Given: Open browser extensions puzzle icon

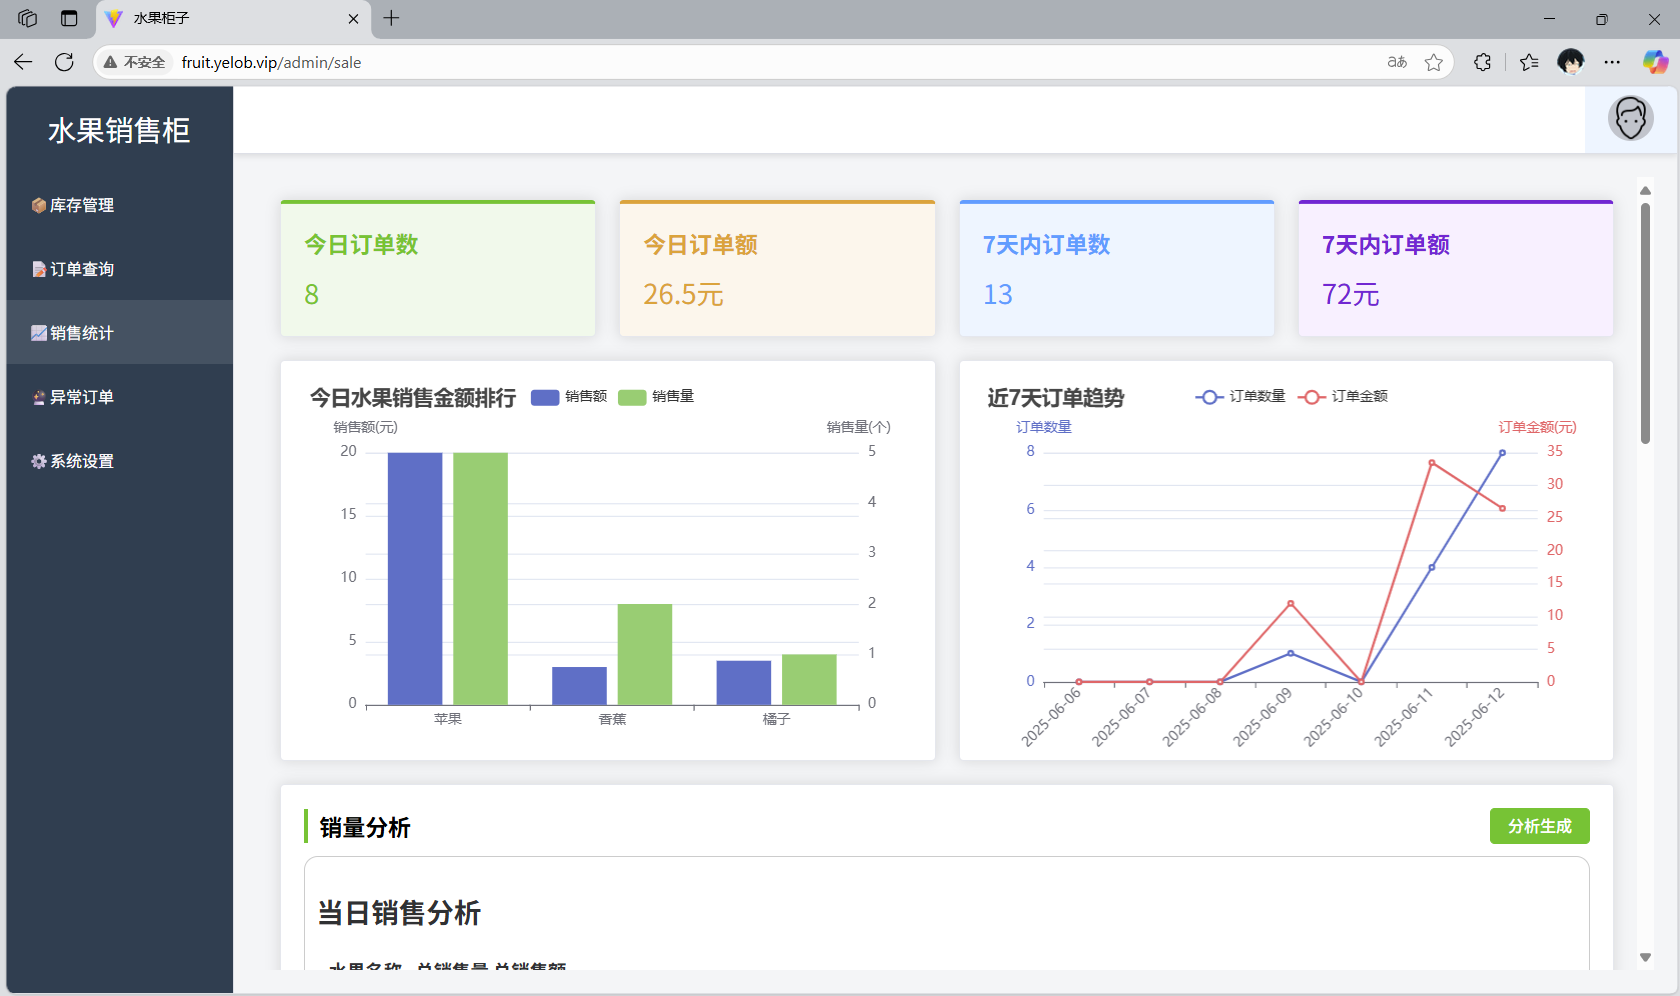Looking at the screenshot, I should [x=1482, y=62].
